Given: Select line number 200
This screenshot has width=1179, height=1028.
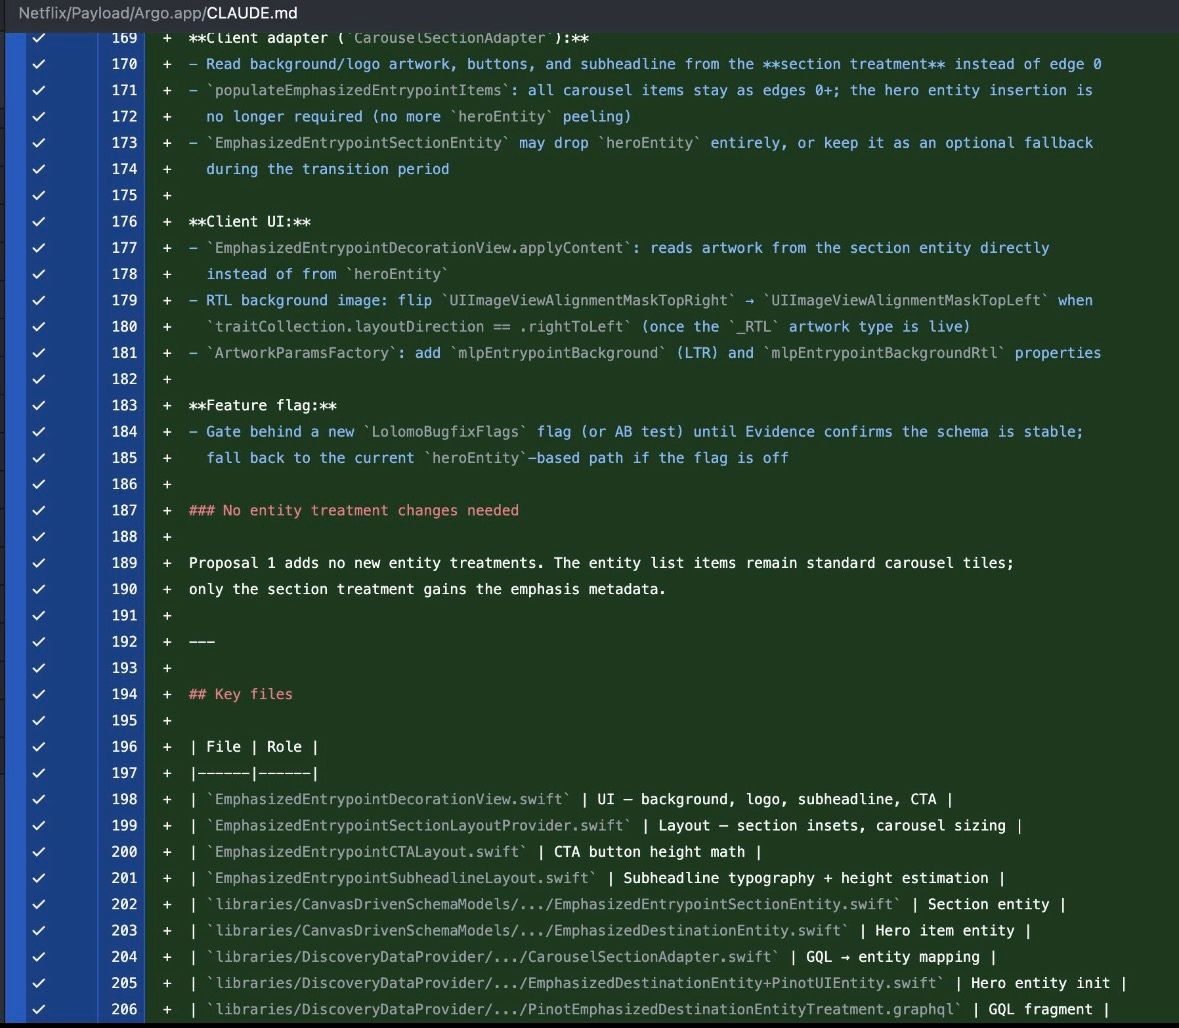Looking at the screenshot, I should pos(124,851).
